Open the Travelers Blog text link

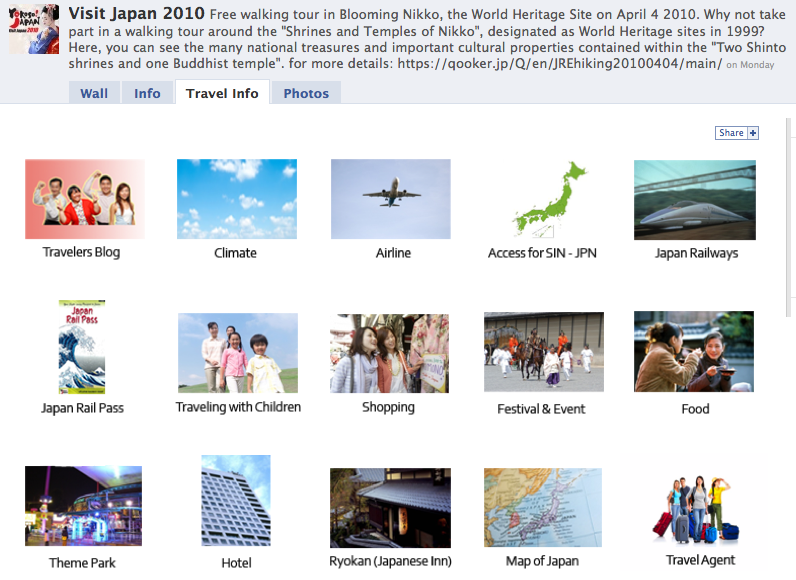point(81,252)
